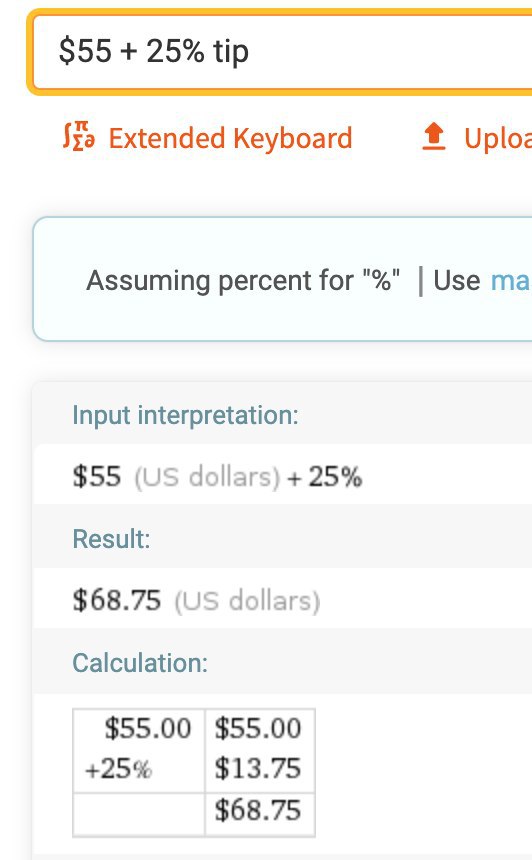This screenshot has width=532, height=860.
Task: Click the Extended Keyboard math symbols icon
Action: (78, 137)
